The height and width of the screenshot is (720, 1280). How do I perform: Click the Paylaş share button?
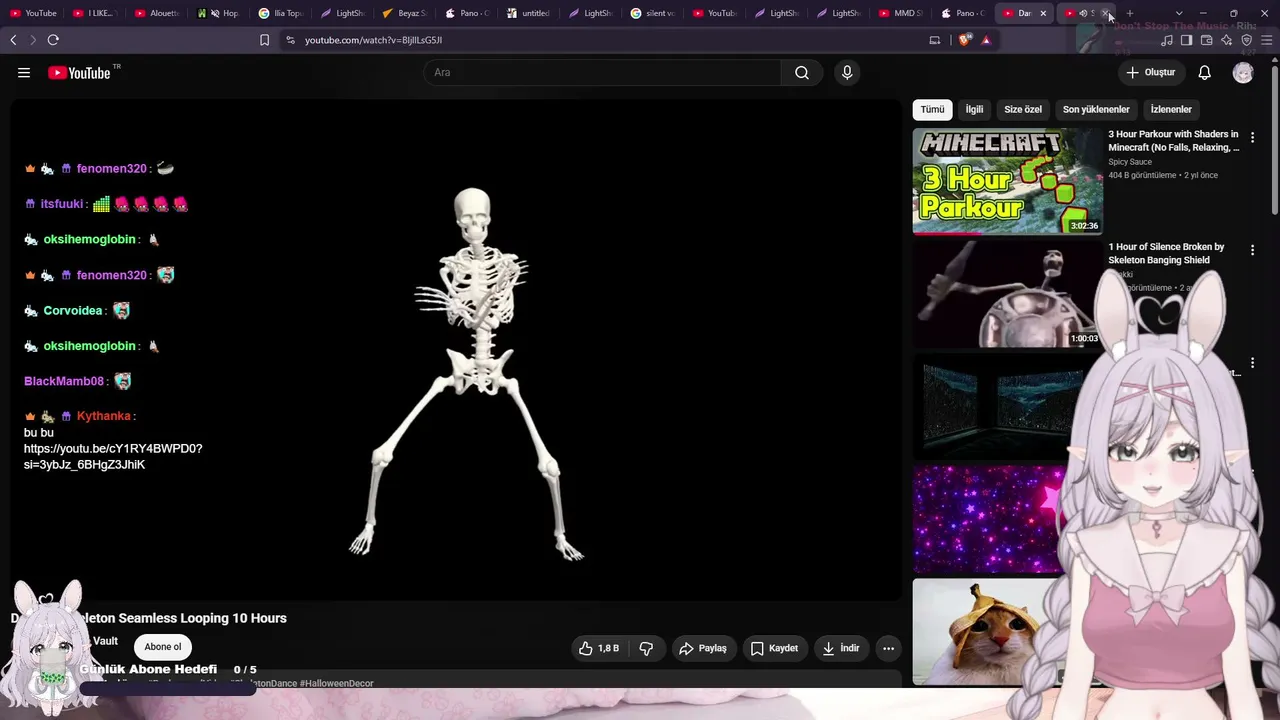(x=703, y=648)
